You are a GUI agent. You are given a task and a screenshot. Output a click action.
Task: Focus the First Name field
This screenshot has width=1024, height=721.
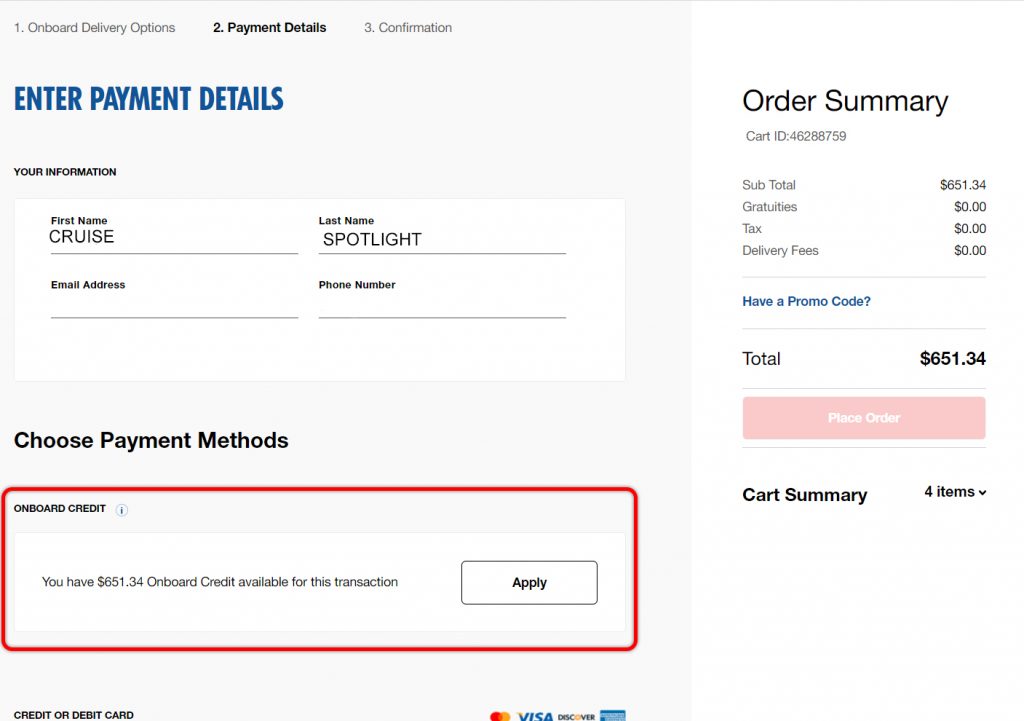pyautogui.click(x=174, y=238)
